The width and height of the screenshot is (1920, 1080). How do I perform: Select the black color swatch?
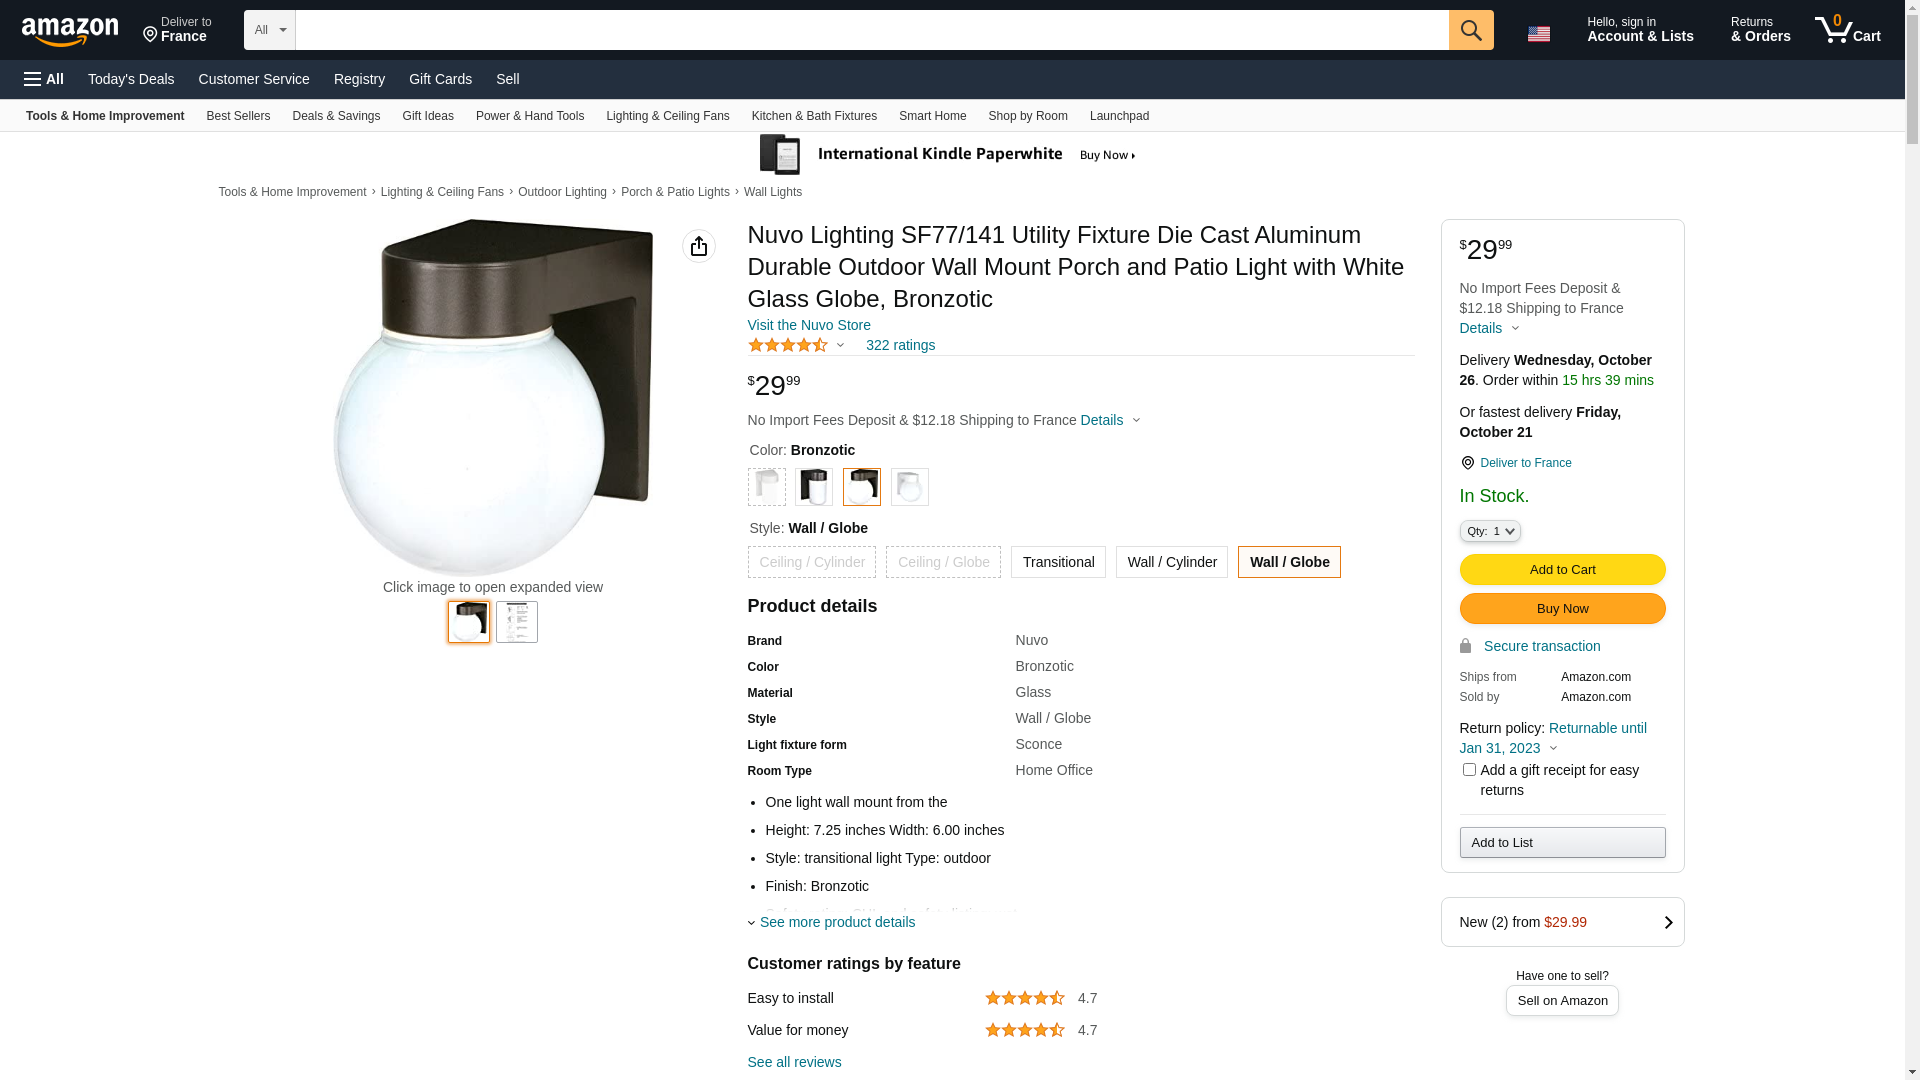coord(814,487)
